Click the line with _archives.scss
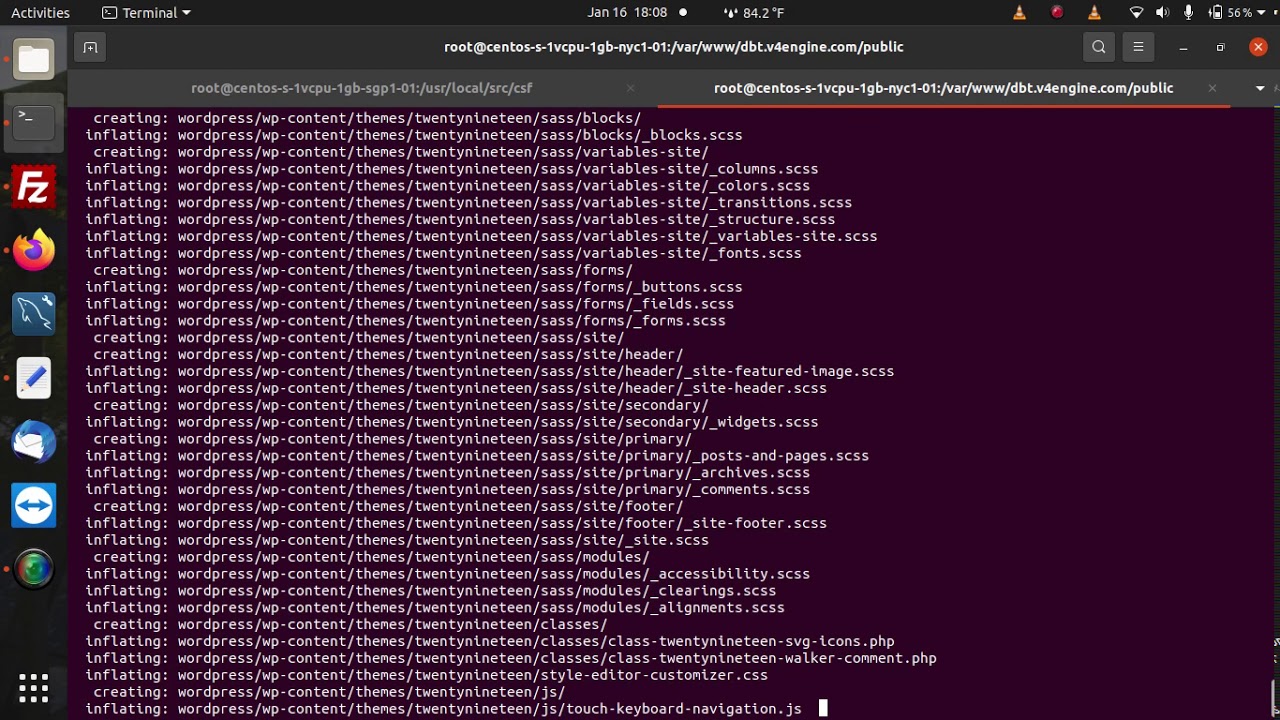Image resolution: width=1280 pixels, height=720 pixels. (448, 473)
